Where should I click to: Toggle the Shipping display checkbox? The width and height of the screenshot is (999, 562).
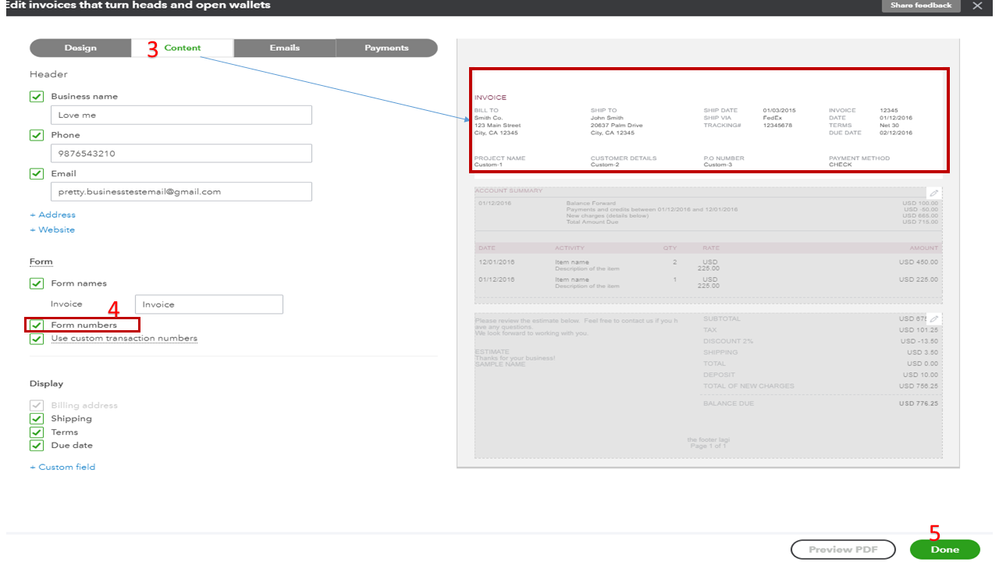[36, 419]
